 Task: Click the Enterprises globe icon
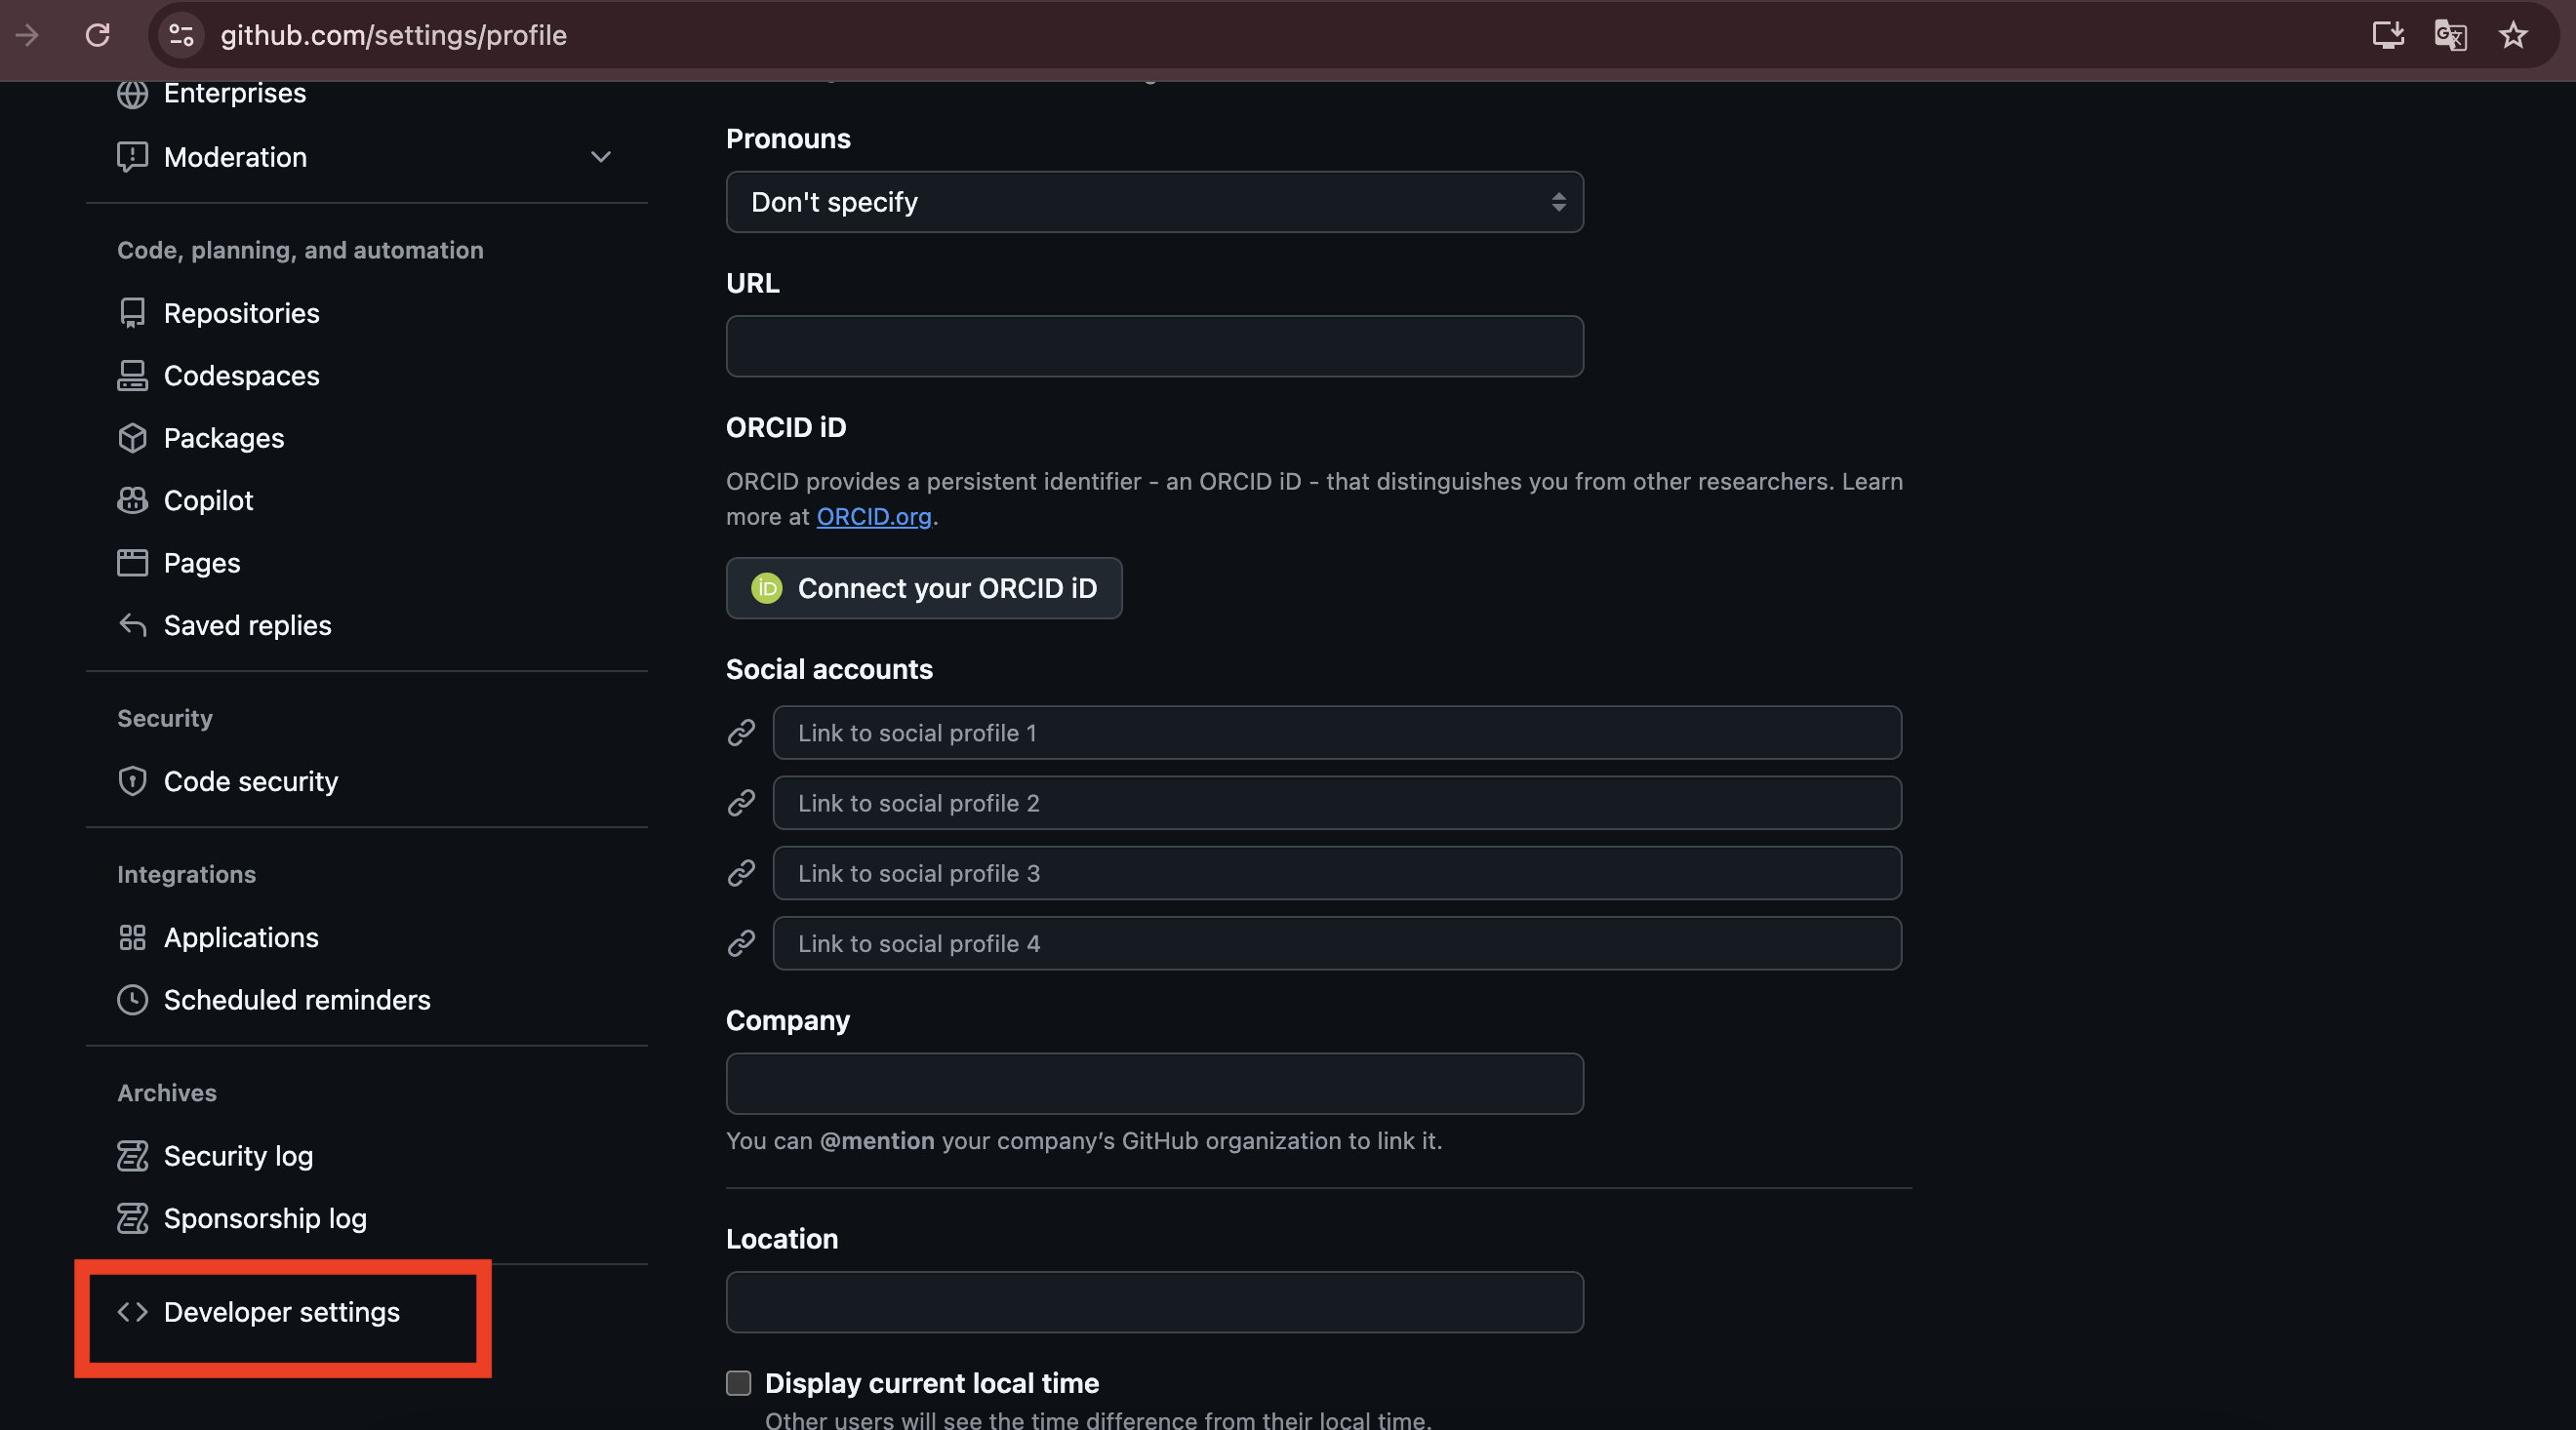(132, 94)
